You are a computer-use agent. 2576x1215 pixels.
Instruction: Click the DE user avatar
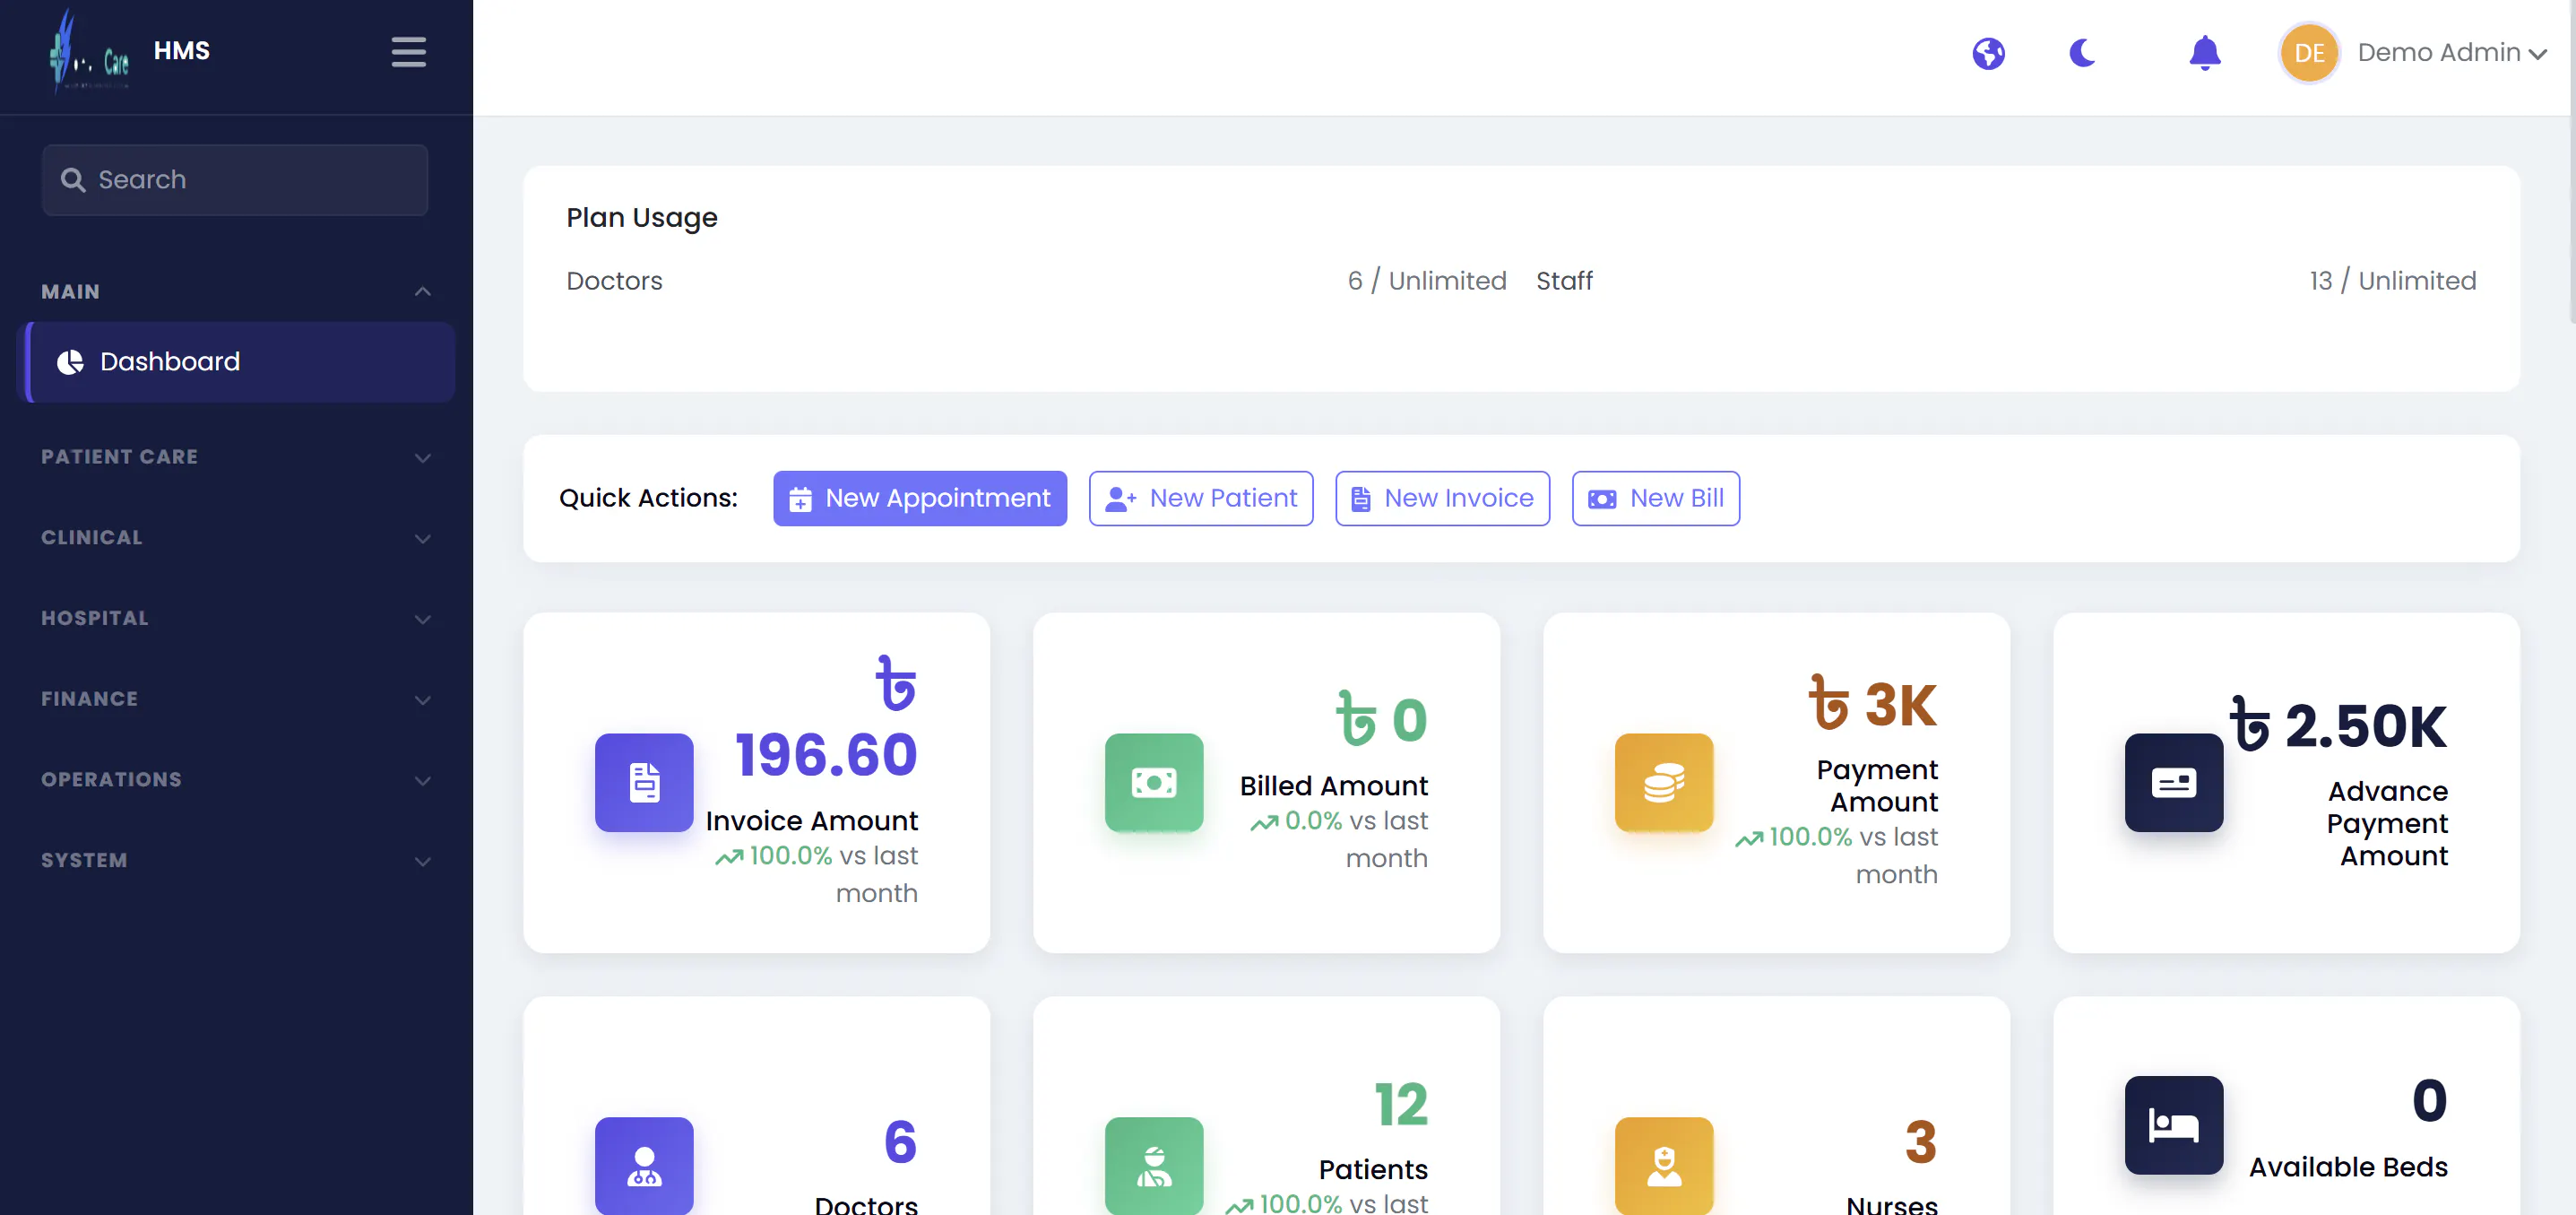[2309, 53]
